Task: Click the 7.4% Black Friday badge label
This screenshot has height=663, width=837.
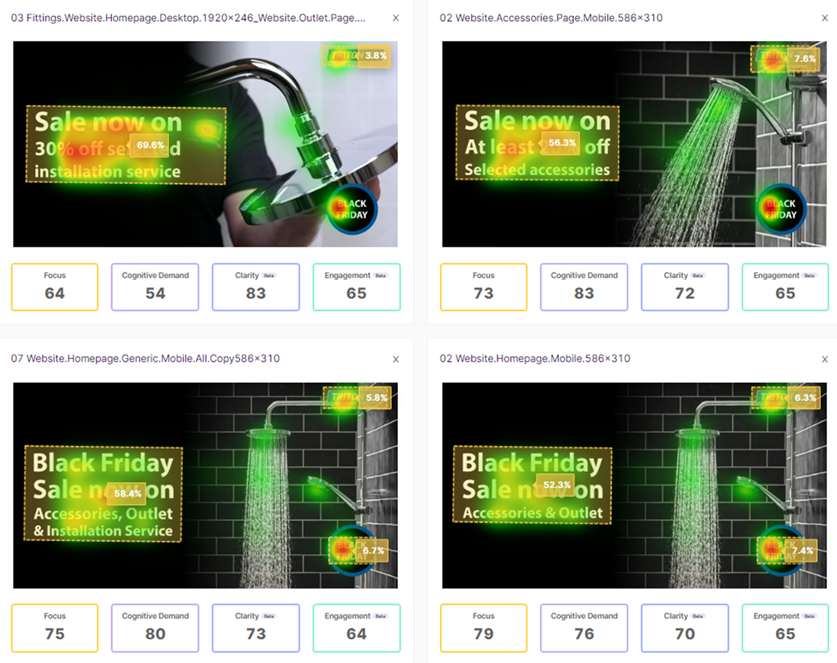Action: 802,550
